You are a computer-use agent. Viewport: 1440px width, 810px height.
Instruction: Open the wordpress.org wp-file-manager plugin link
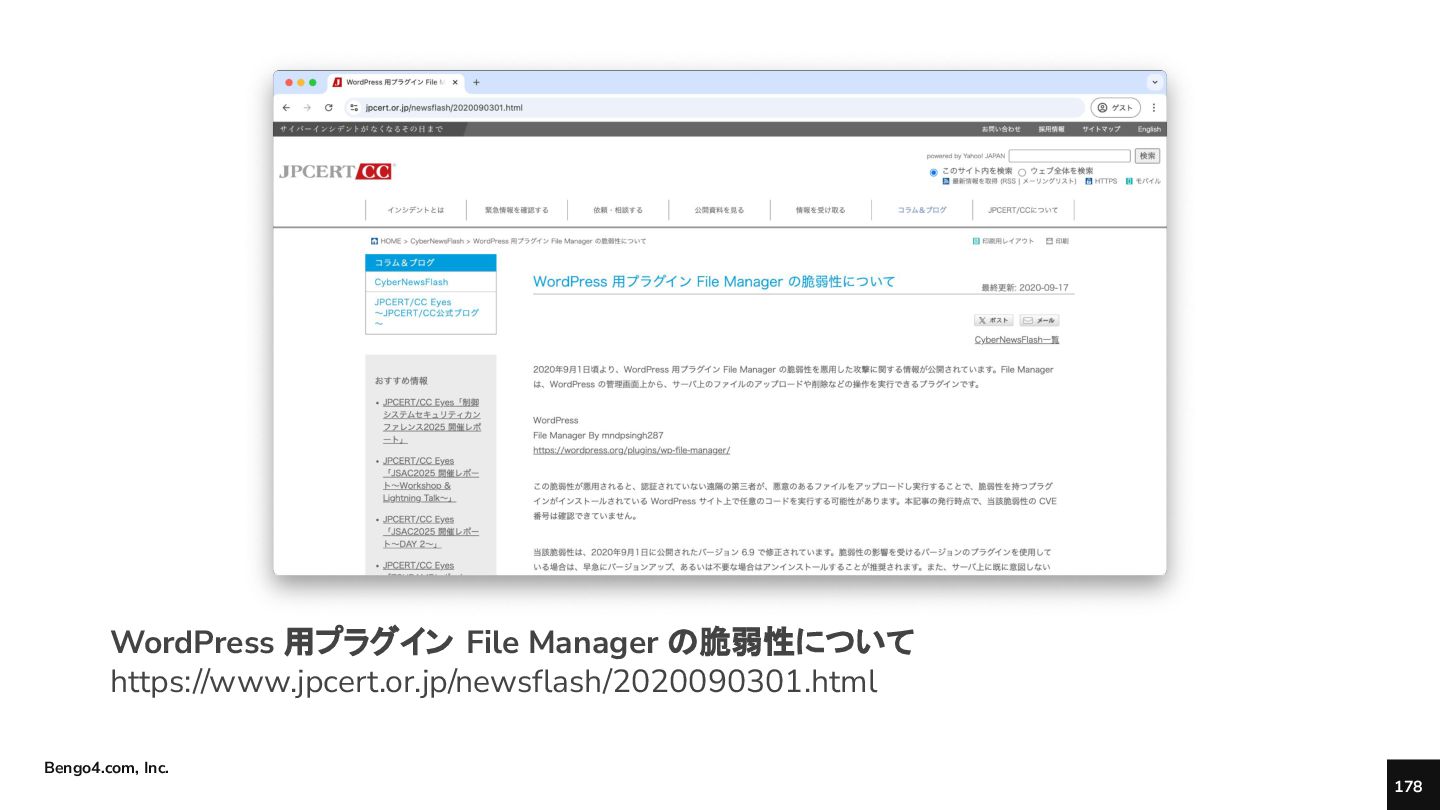(x=631, y=450)
